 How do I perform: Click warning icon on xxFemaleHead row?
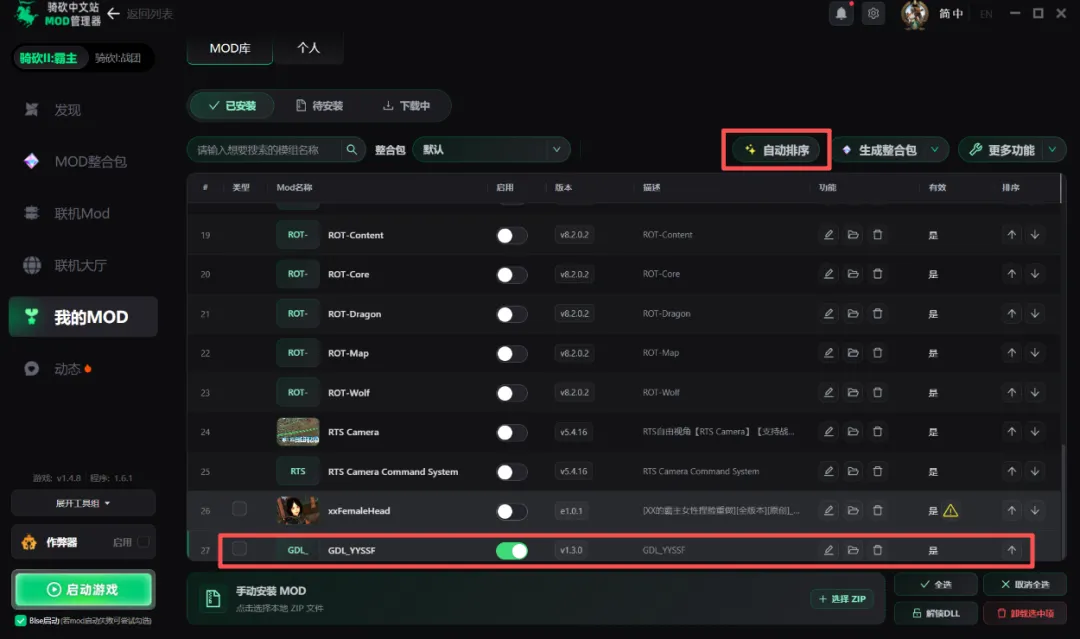[x=951, y=511]
